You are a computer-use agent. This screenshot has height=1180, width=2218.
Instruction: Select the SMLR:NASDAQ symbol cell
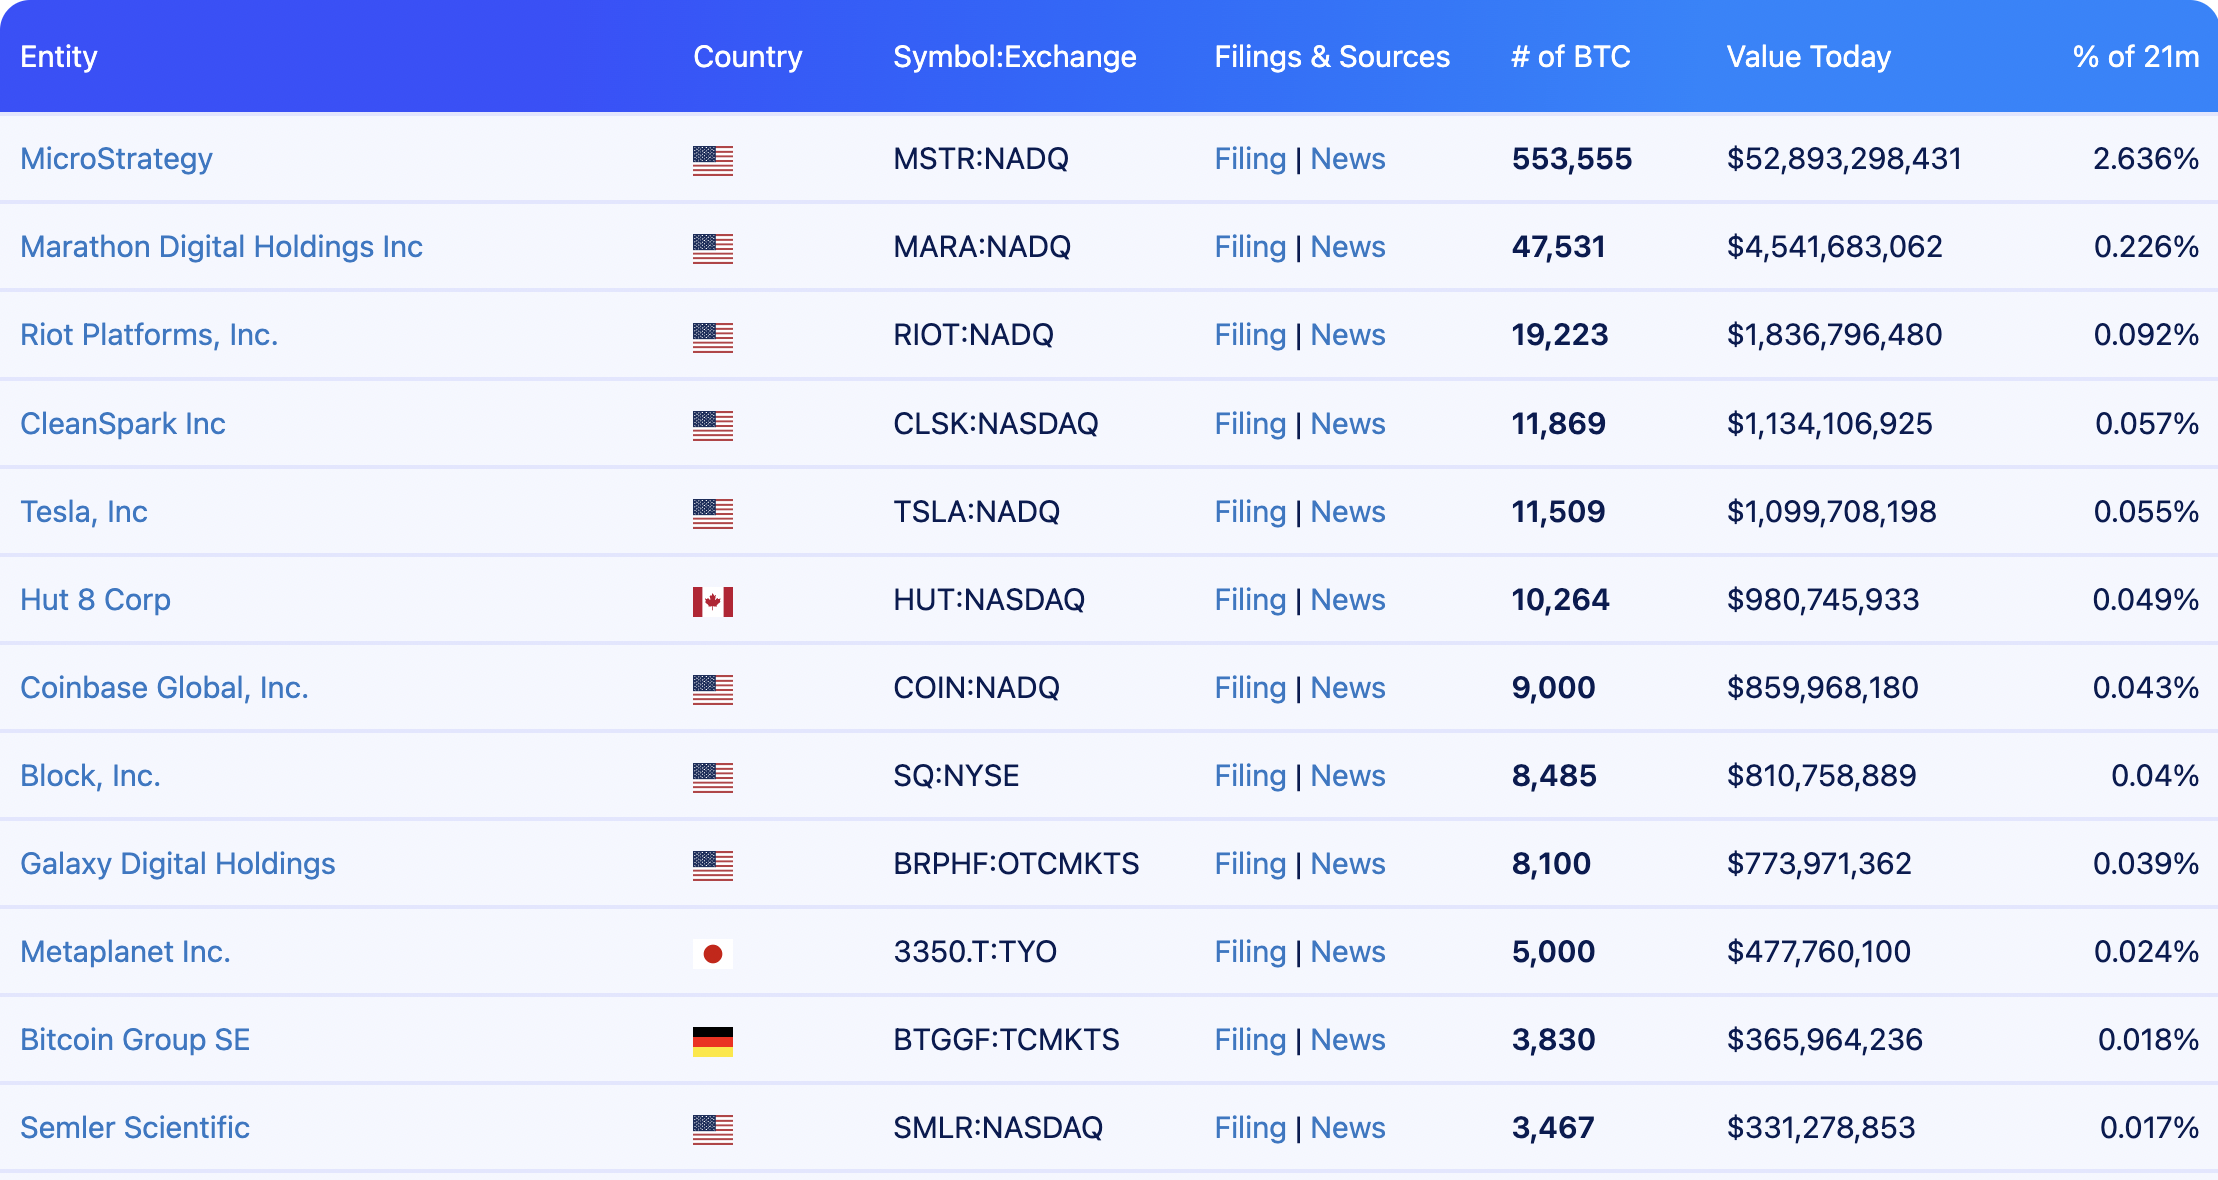(x=998, y=1128)
